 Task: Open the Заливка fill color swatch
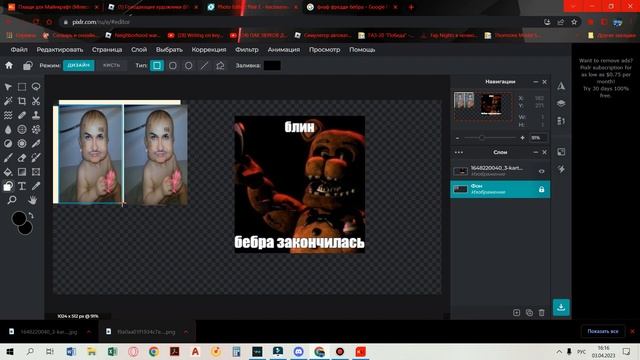tap(272, 65)
